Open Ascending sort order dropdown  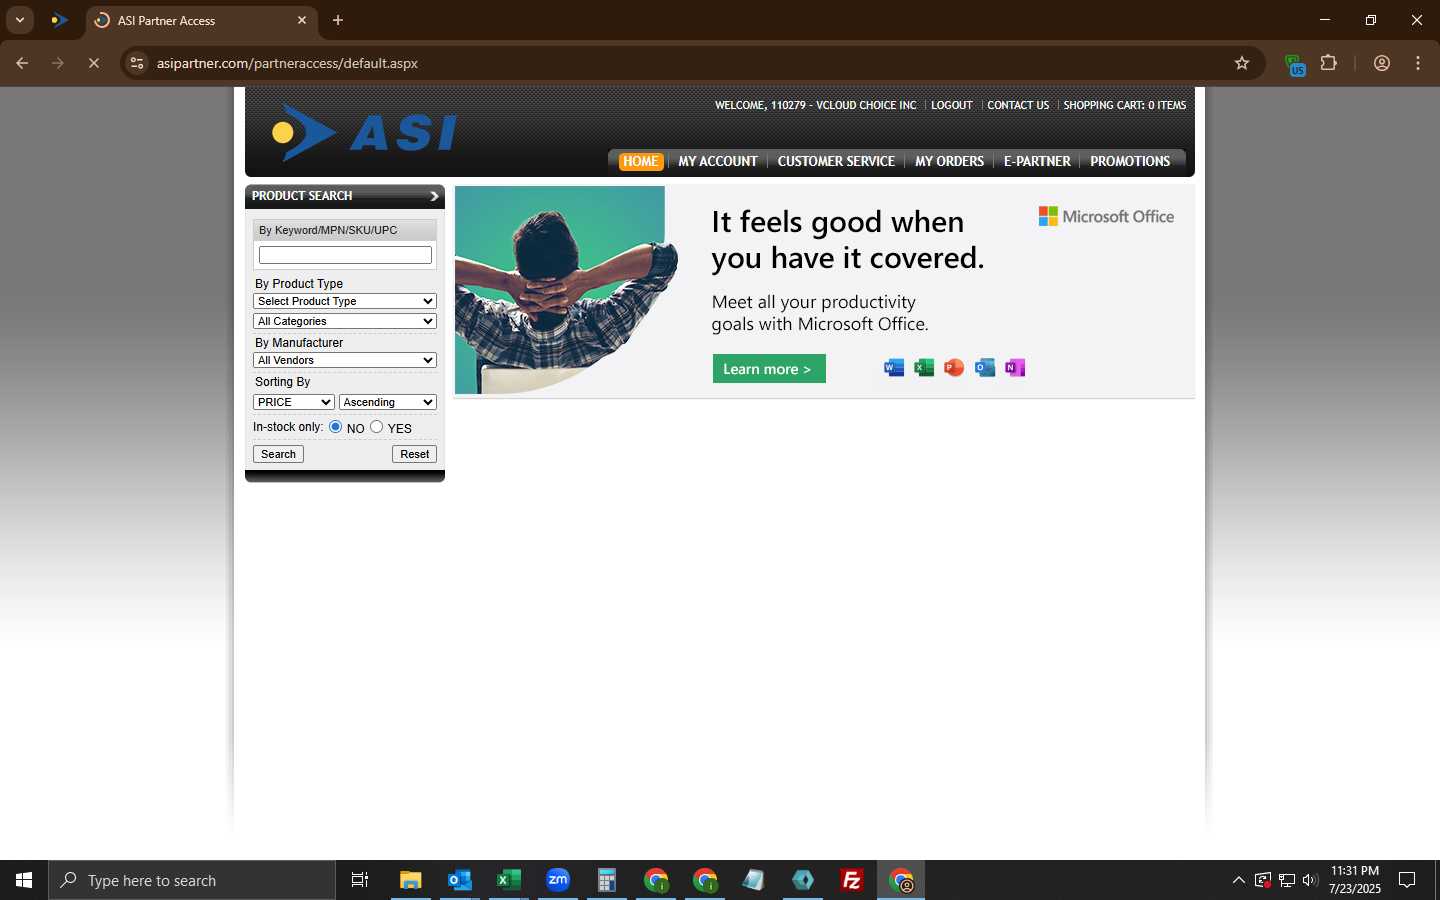pyautogui.click(x=388, y=402)
